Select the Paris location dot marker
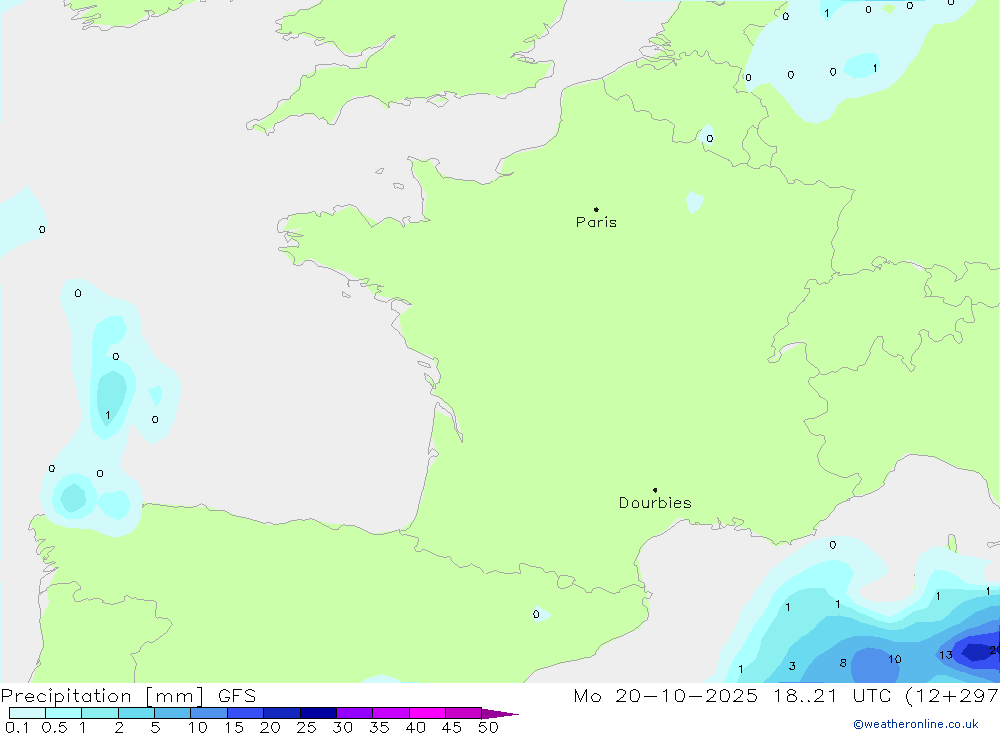 click(596, 209)
